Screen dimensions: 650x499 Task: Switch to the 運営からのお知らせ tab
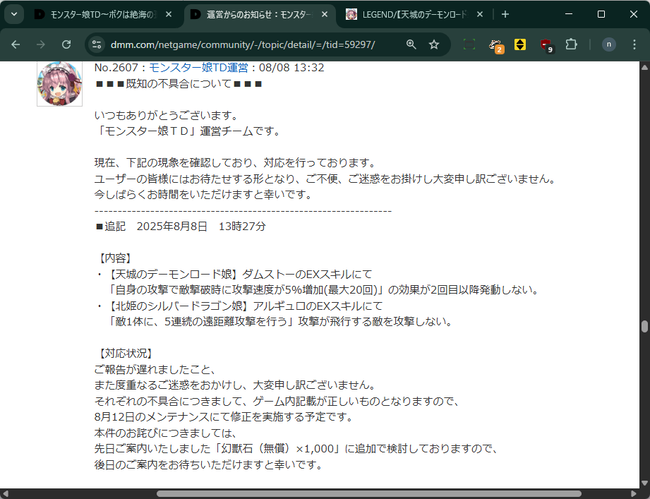pos(259,15)
